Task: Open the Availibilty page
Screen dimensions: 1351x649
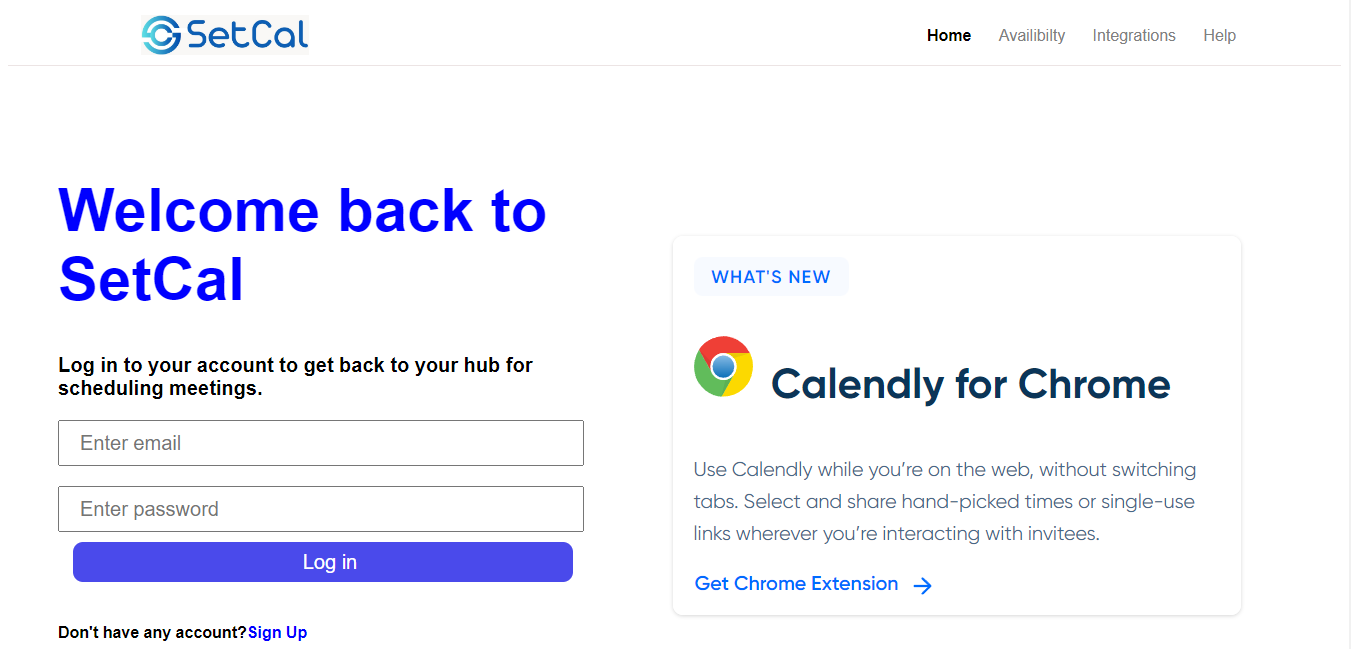Action: [1032, 35]
